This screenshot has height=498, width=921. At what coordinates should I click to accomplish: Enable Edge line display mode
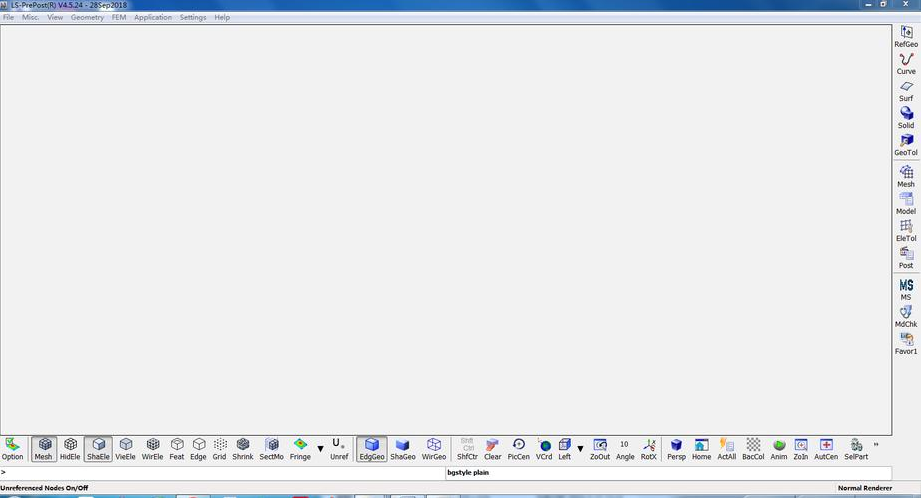pyautogui.click(x=199, y=449)
